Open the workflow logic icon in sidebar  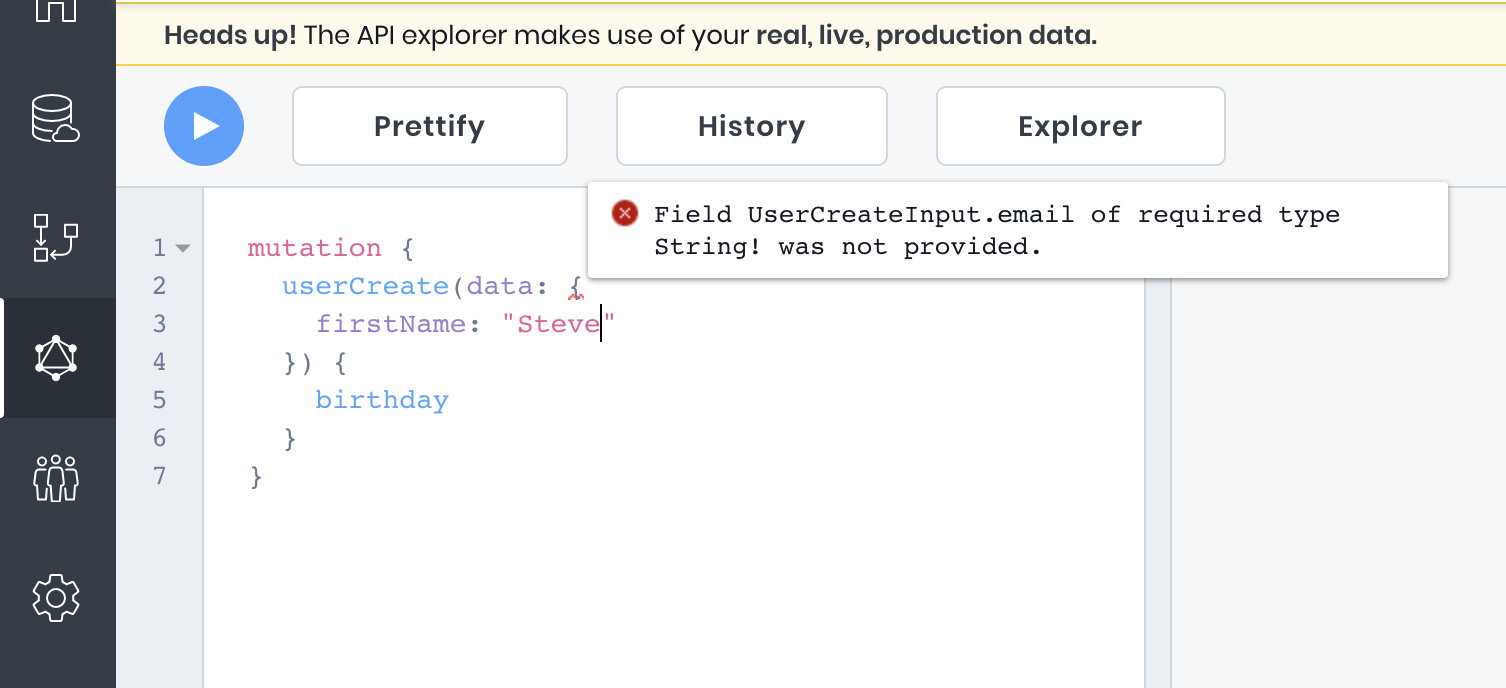pyautogui.click(x=56, y=238)
